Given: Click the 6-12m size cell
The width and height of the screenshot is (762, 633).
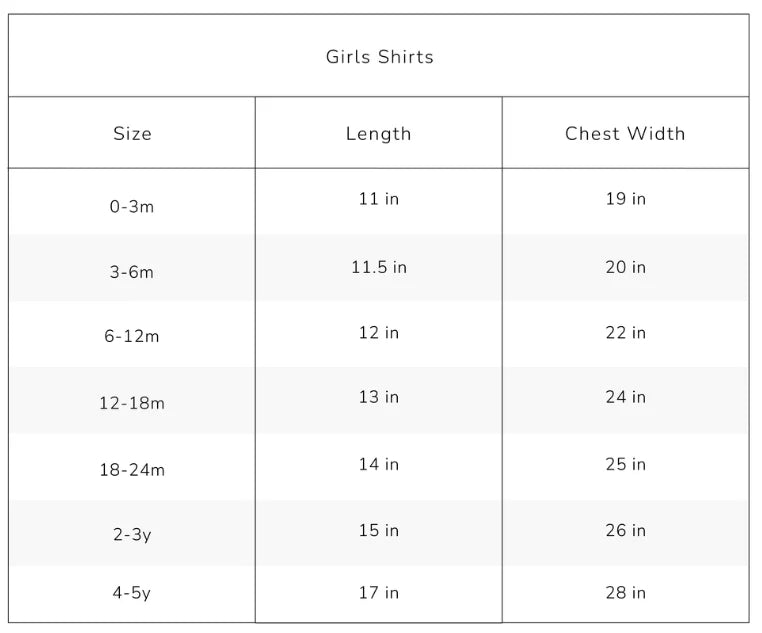Looking at the screenshot, I should [x=132, y=336].
